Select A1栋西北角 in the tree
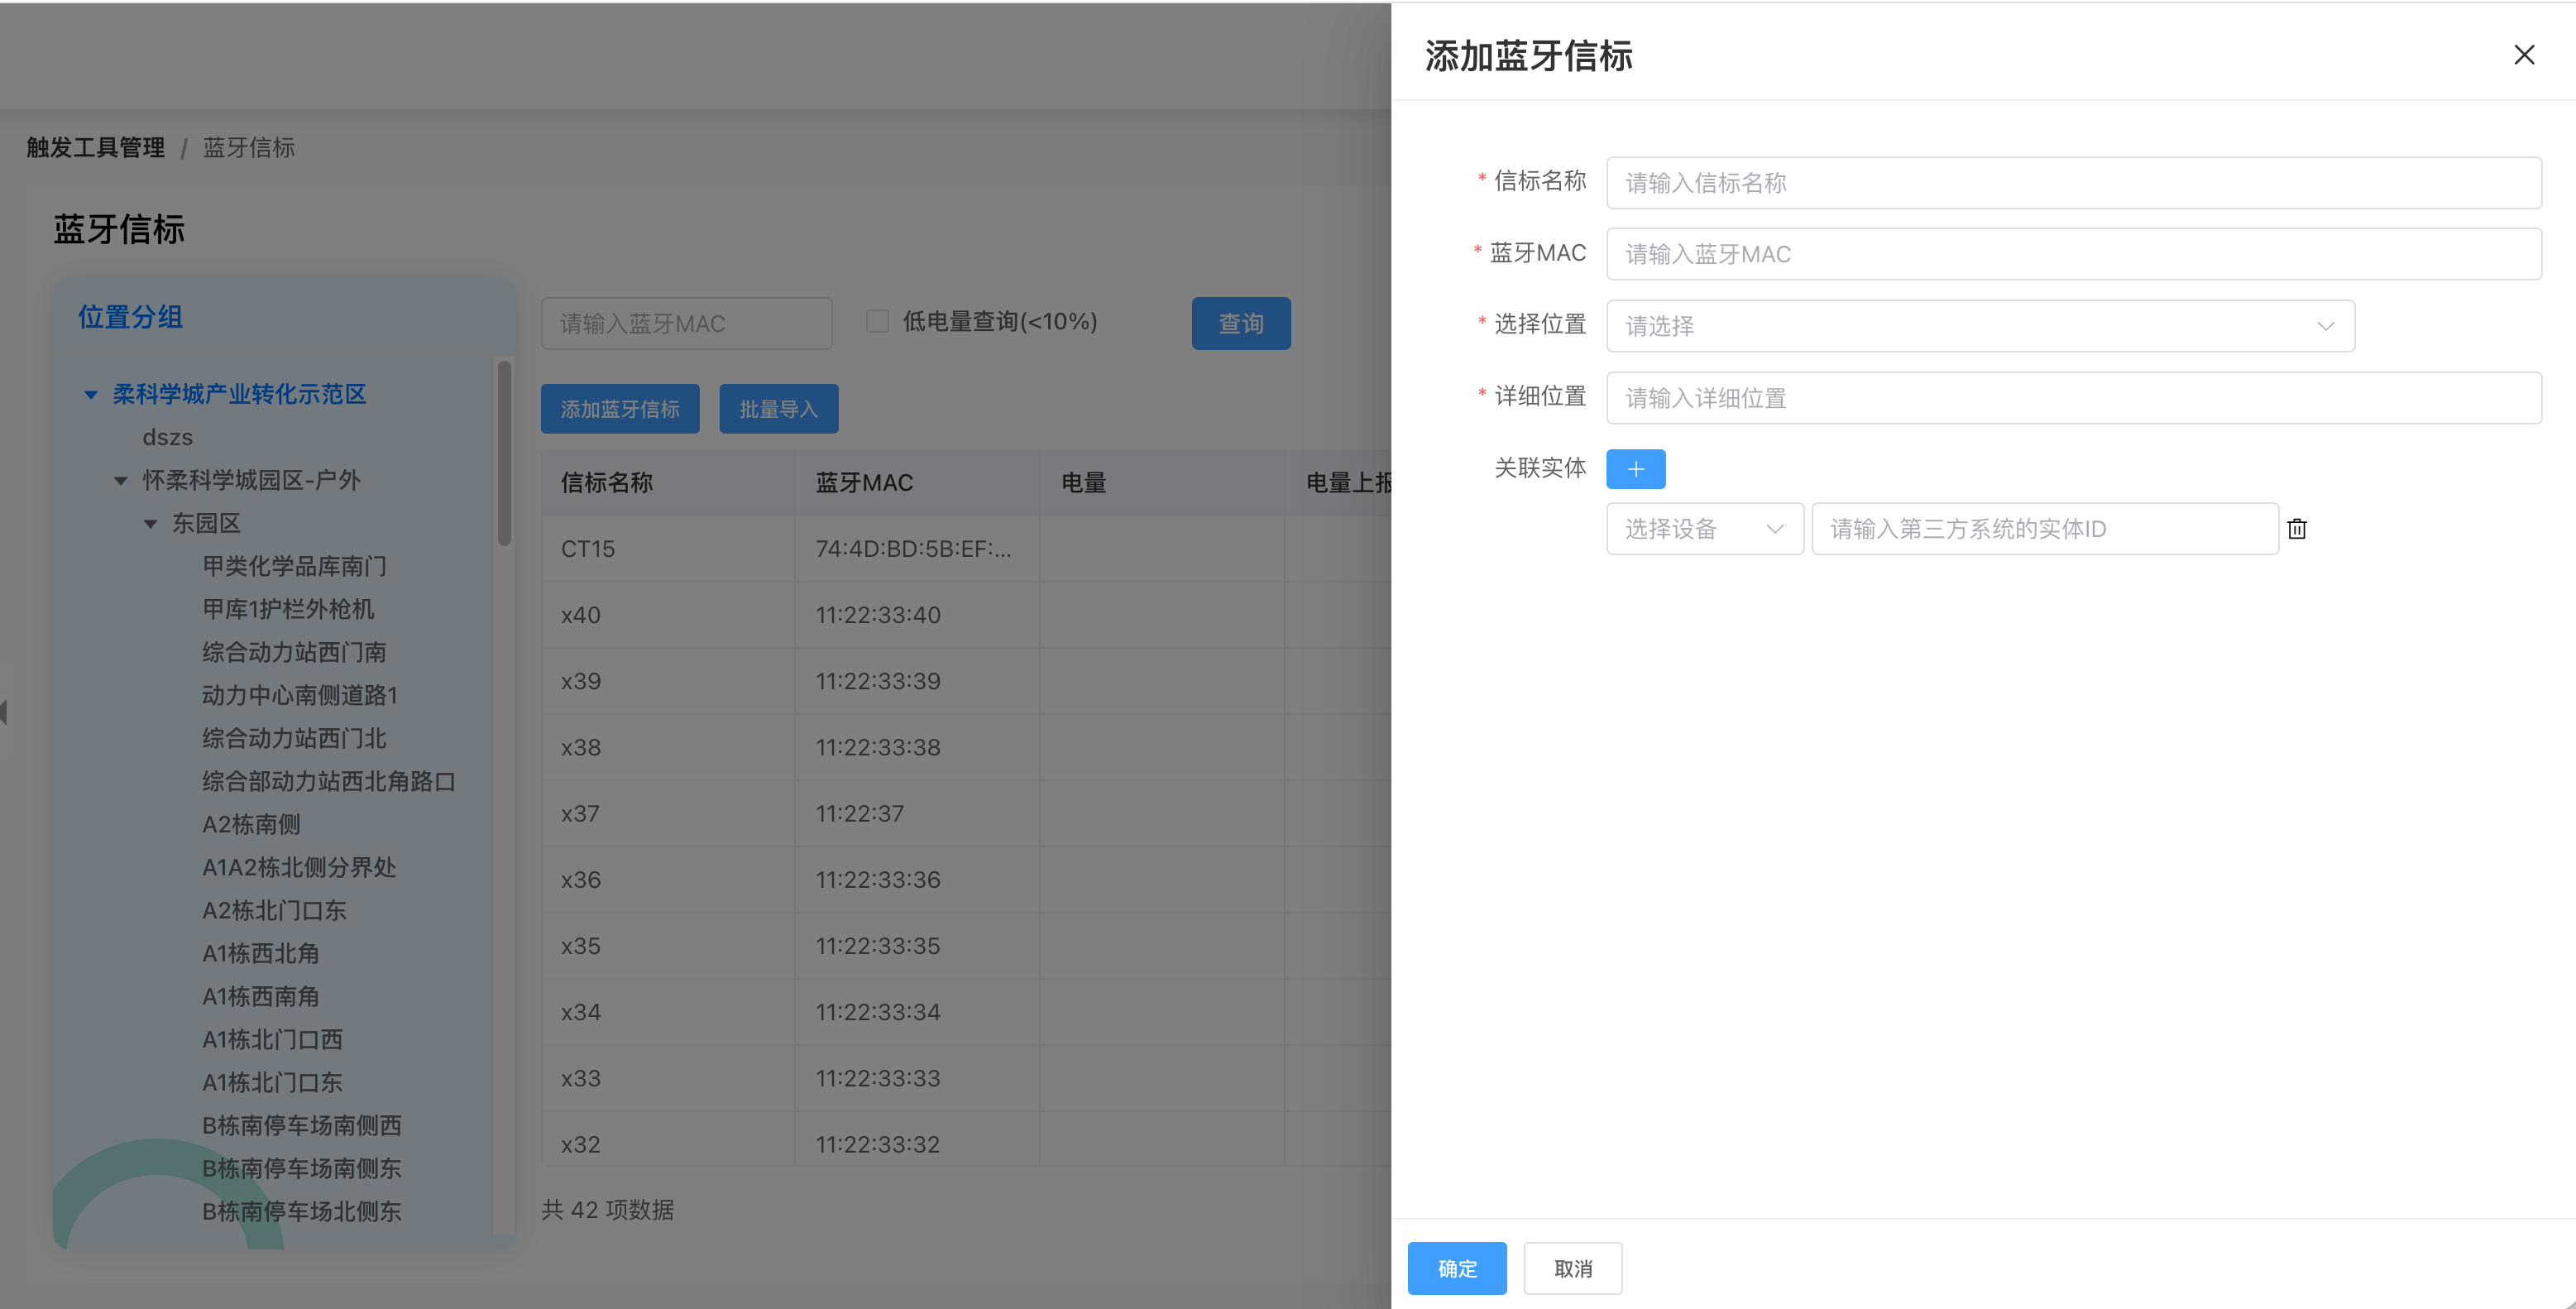 260,953
